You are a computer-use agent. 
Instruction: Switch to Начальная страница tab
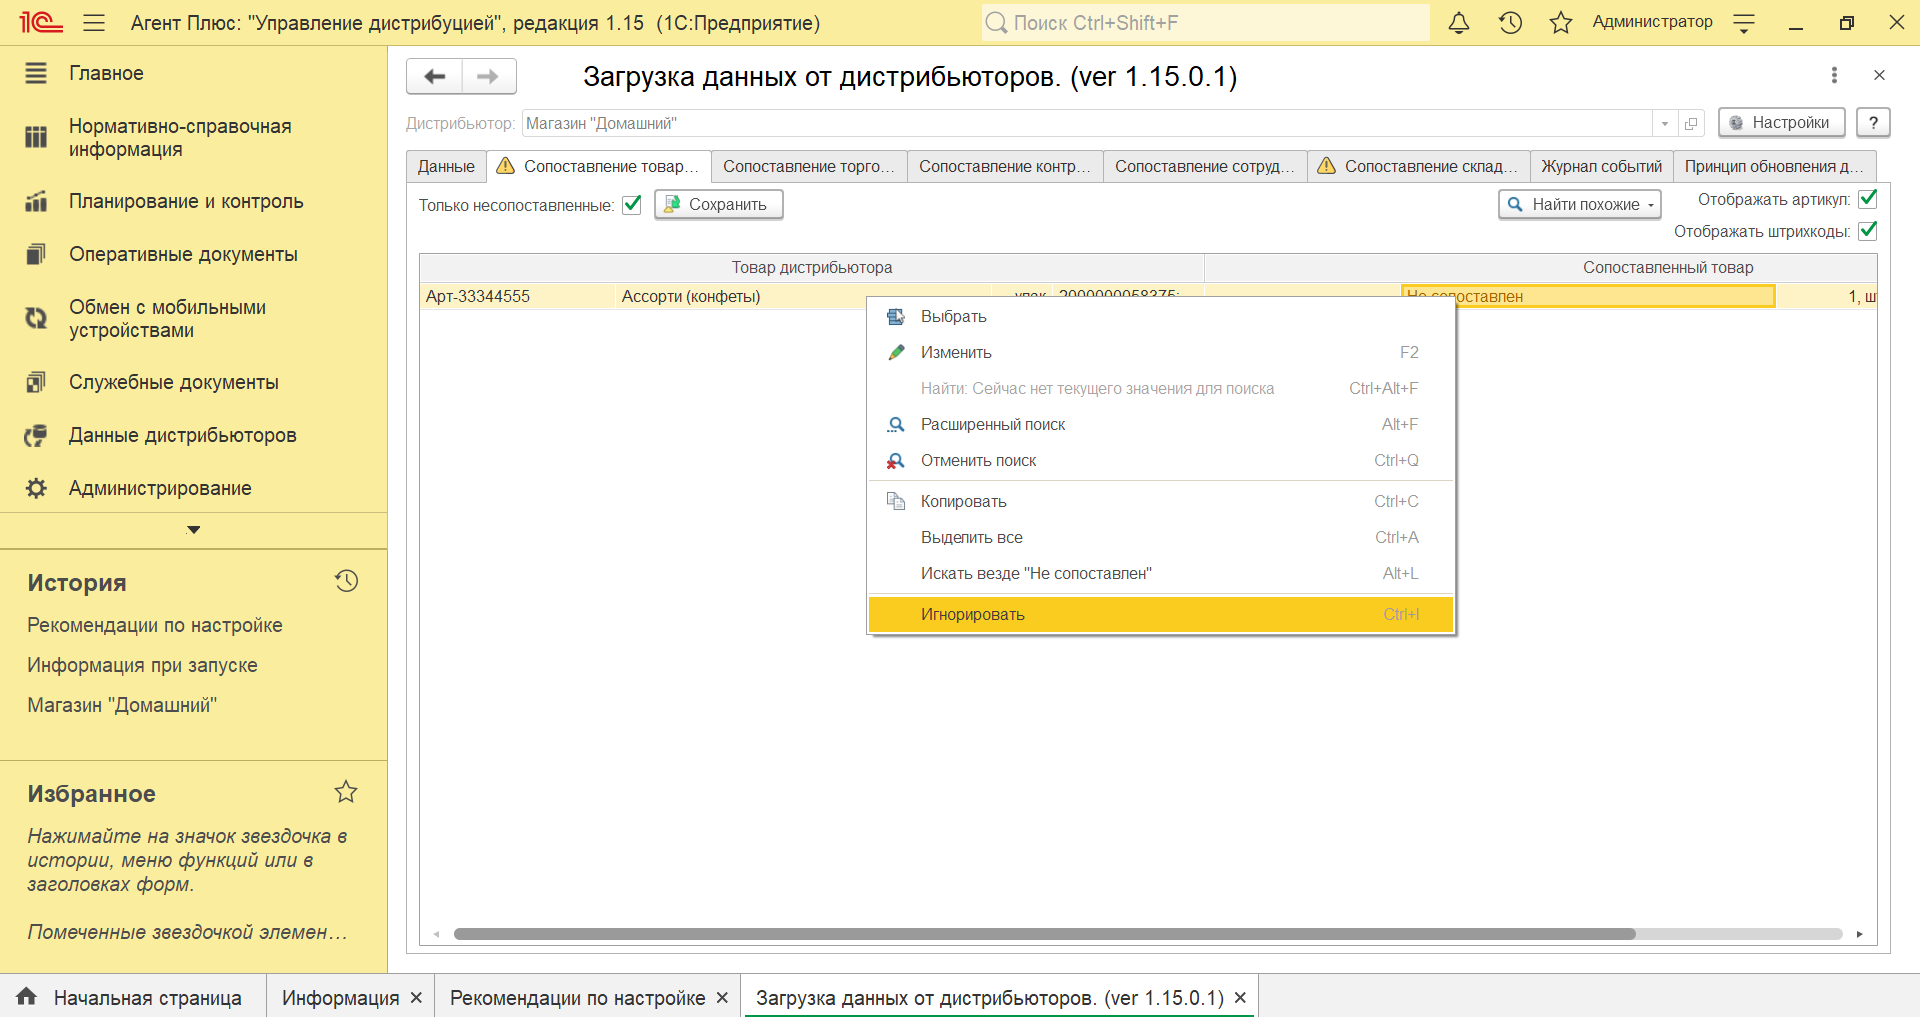[133, 997]
